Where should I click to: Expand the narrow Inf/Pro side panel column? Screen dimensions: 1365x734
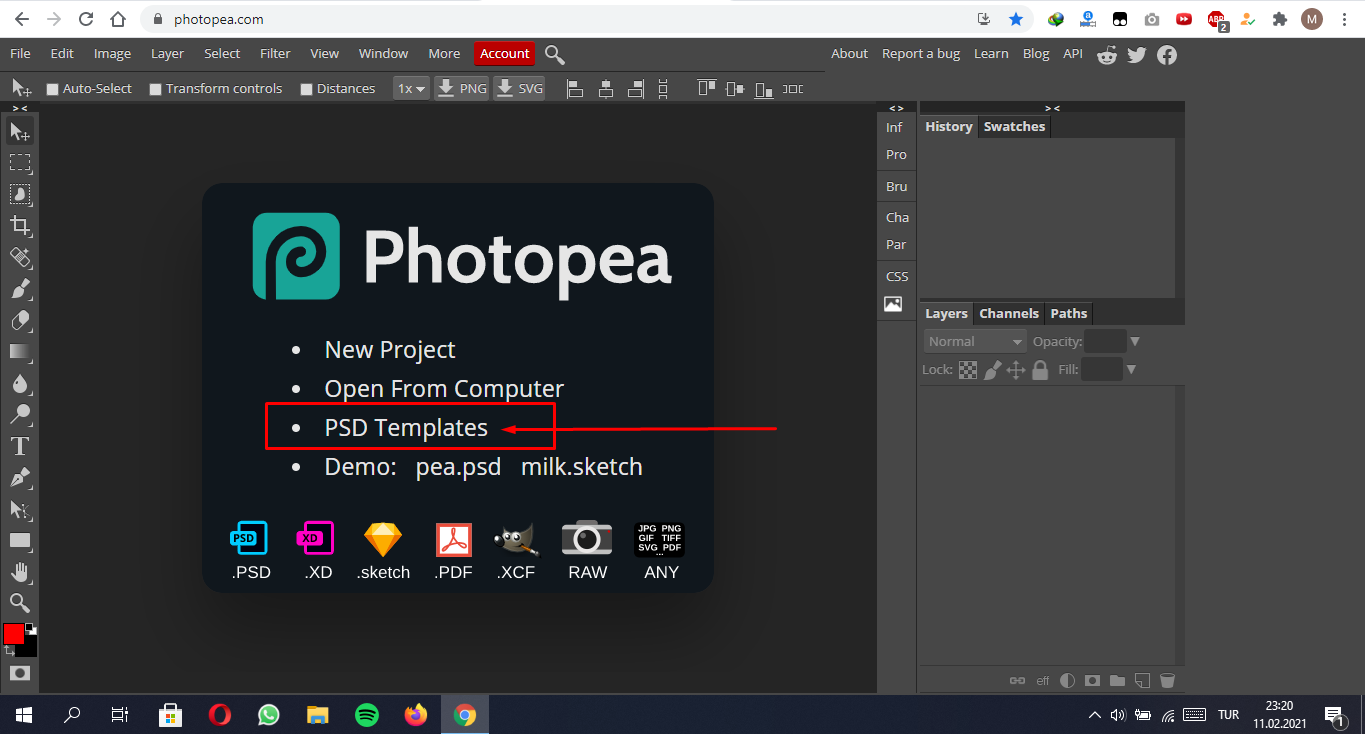896,108
